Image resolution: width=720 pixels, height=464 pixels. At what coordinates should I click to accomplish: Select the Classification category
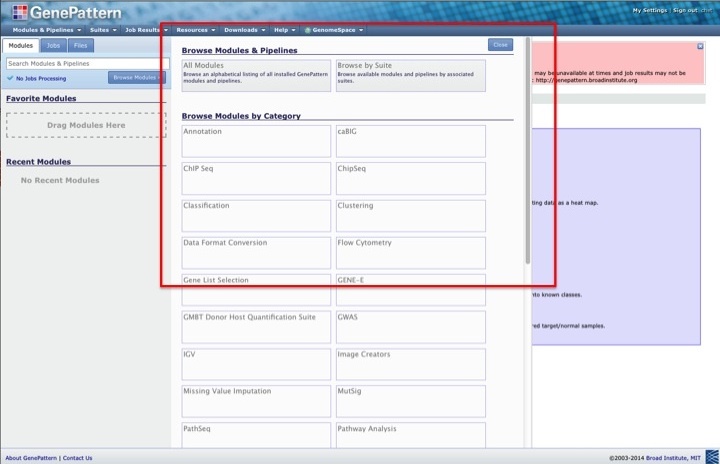(256, 215)
